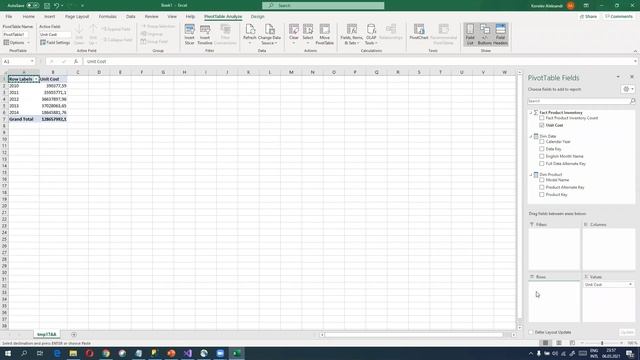Collapse the Fact Product Inventory group

531,113
